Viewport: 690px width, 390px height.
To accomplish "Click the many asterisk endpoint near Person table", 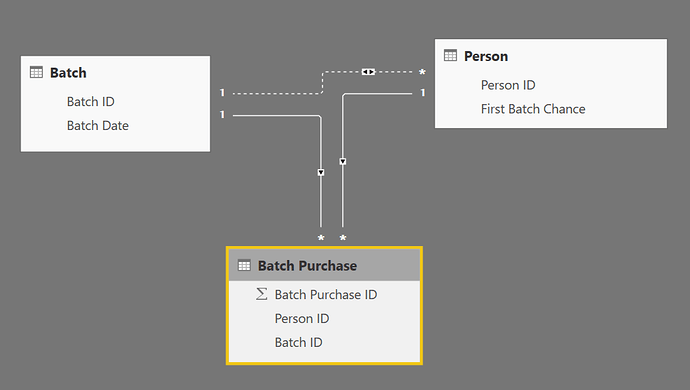I will [x=422, y=72].
